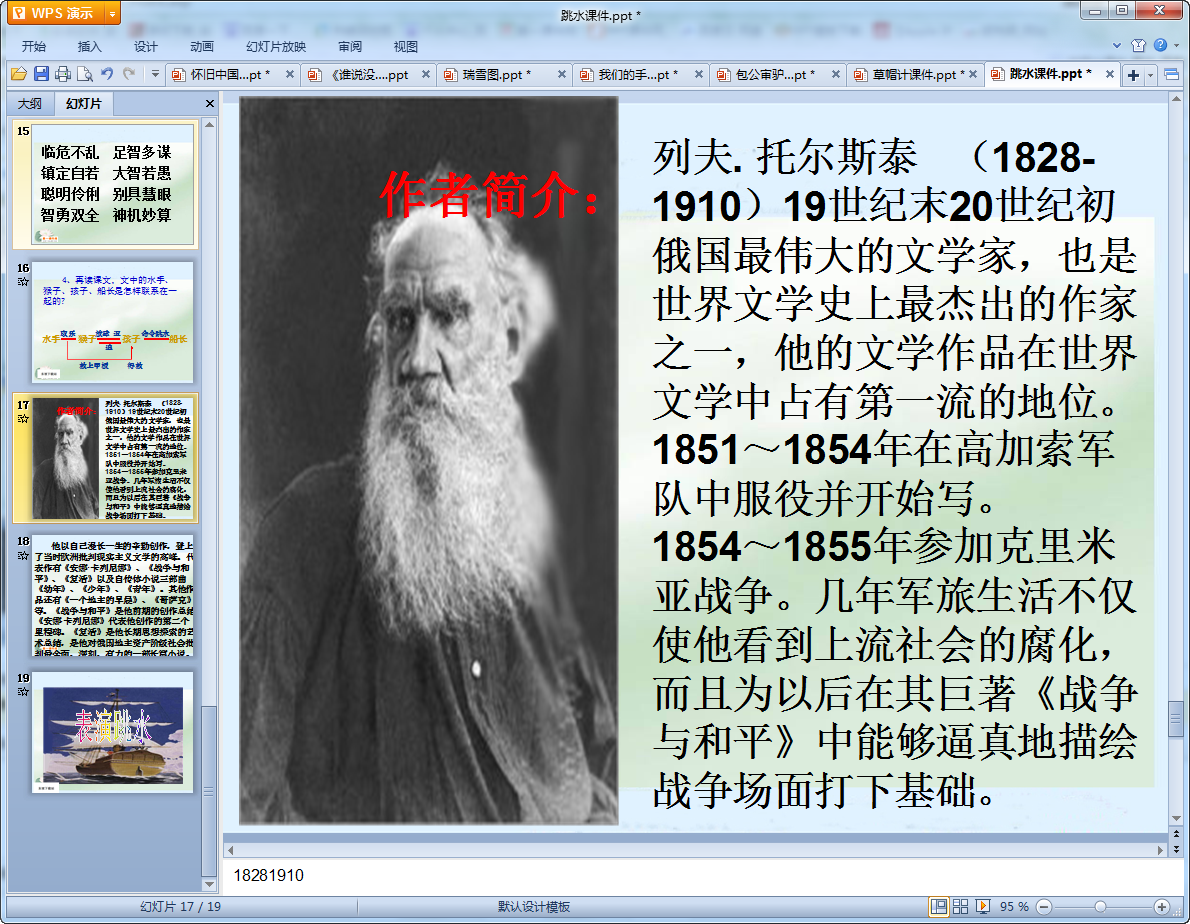Go to next slide double-arrow button
The width and height of the screenshot is (1190, 924).
(x=1176, y=850)
